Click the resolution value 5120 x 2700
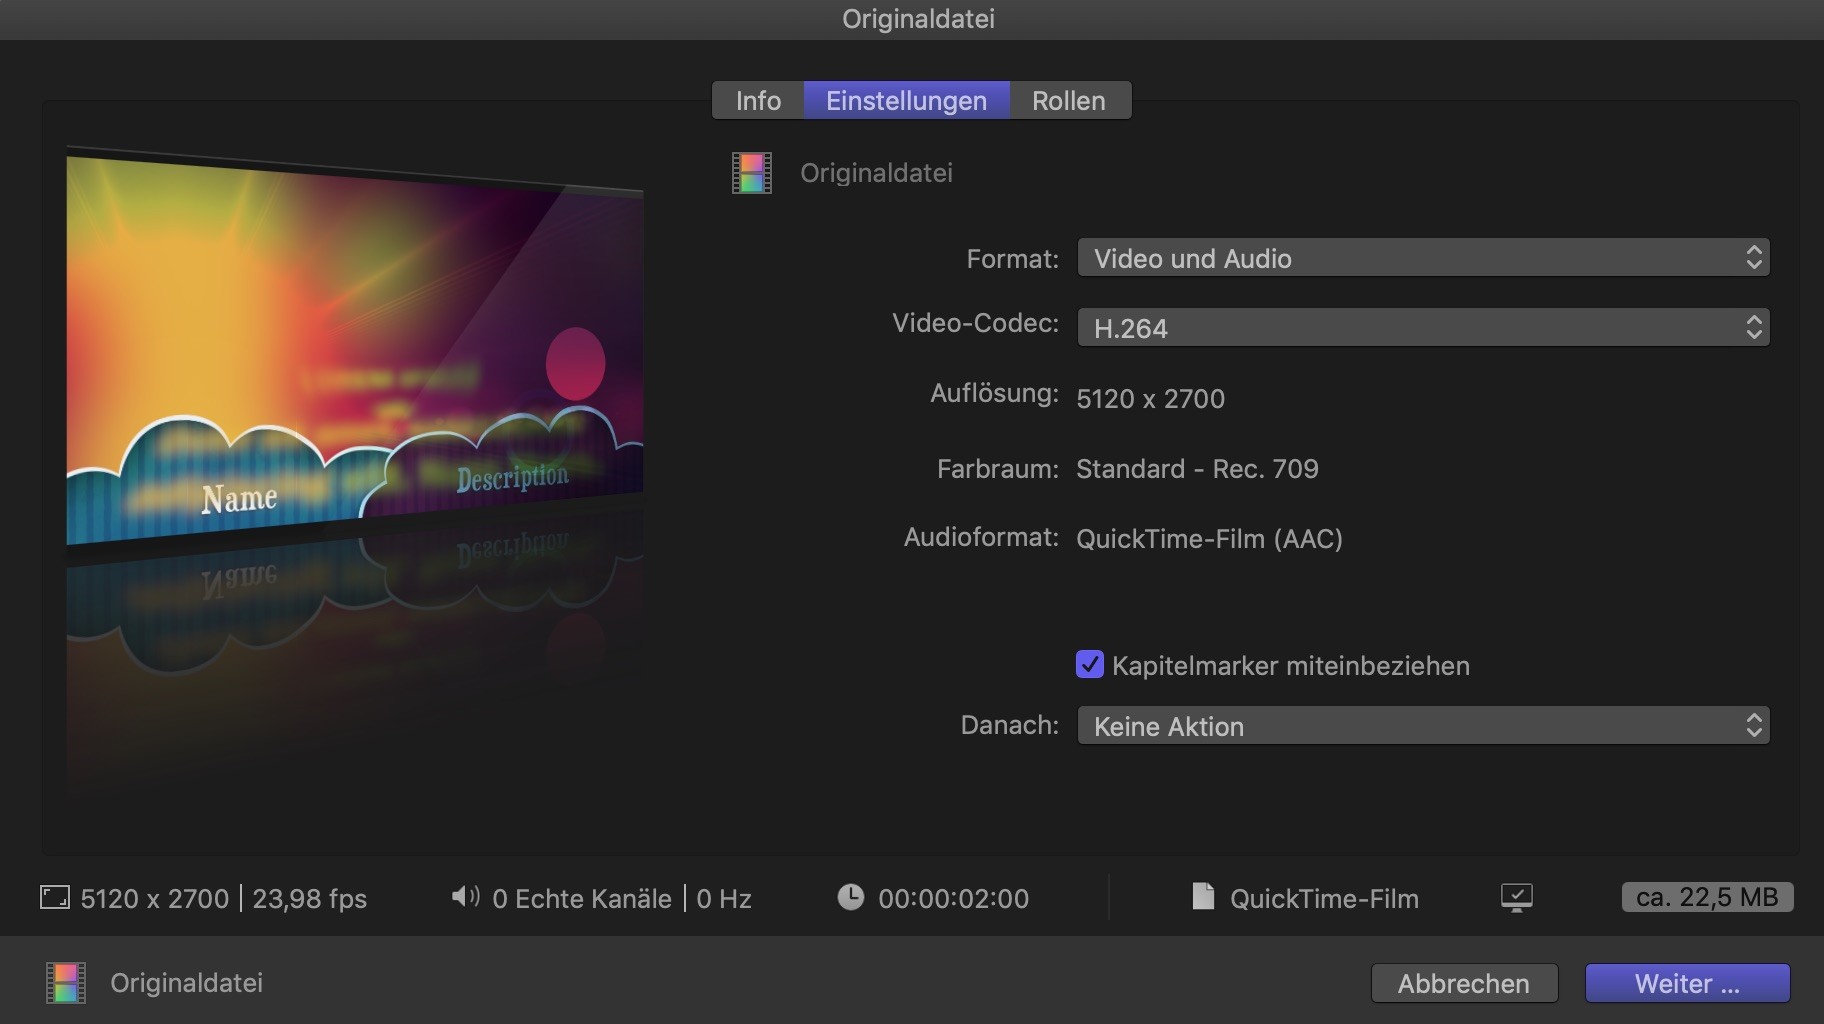Viewport: 1824px width, 1024px height. click(1150, 399)
